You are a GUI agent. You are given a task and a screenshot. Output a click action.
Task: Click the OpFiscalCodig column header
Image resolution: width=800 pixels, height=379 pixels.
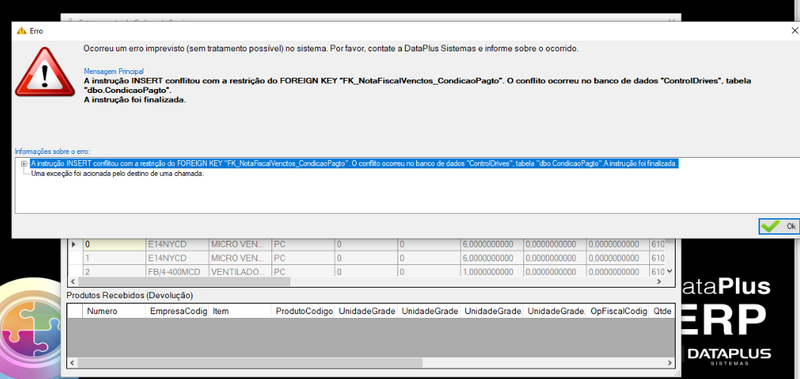pos(618,311)
